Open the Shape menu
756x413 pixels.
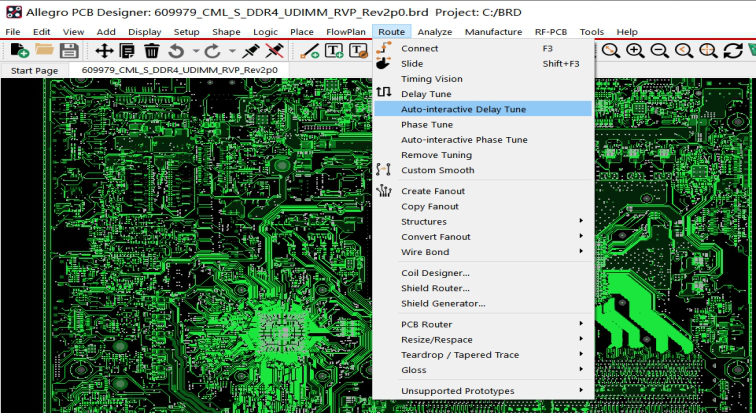click(x=226, y=32)
